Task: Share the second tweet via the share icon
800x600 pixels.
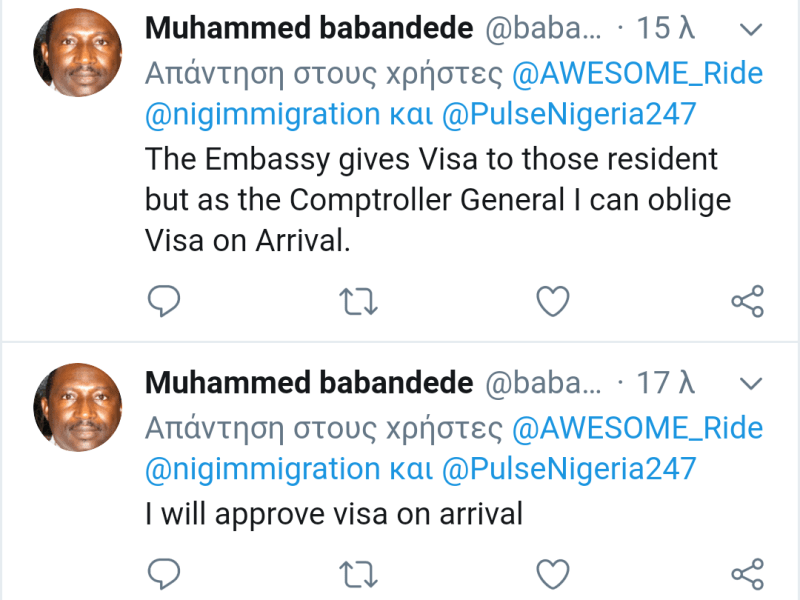Action: pyautogui.click(x=744, y=571)
